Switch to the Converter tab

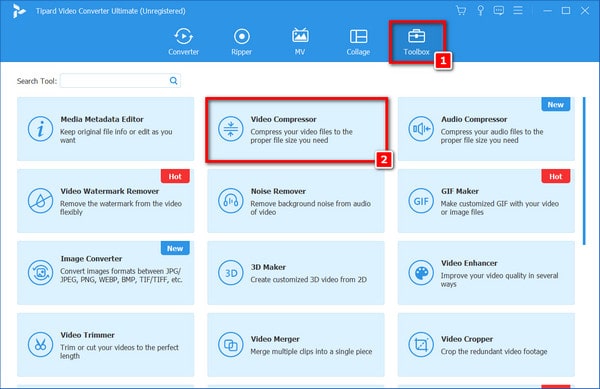click(184, 42)
